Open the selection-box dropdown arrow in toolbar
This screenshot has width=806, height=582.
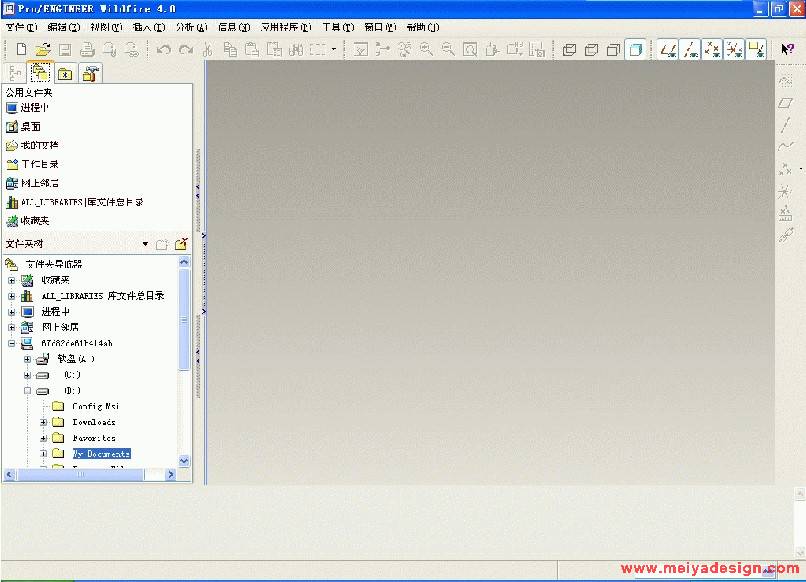[334, 49]
